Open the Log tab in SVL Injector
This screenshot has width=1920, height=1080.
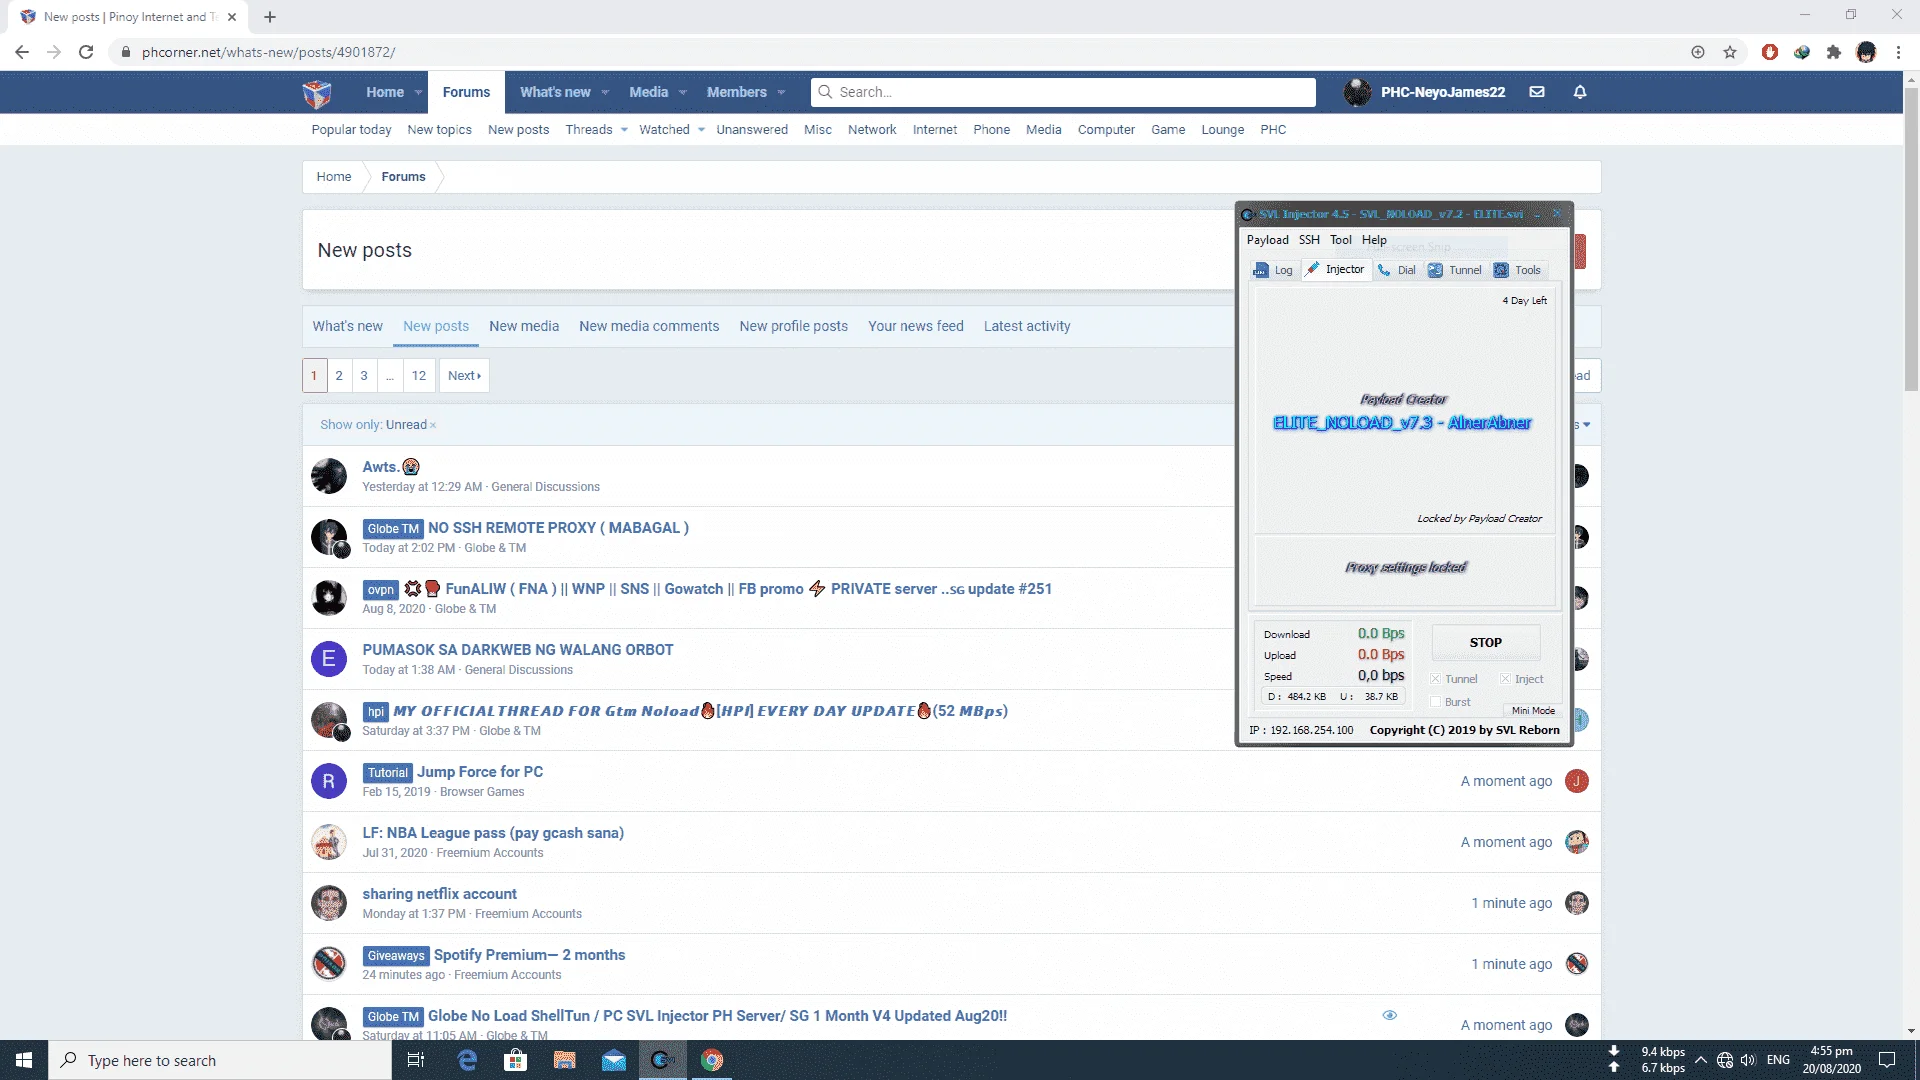coord(1274,270)
